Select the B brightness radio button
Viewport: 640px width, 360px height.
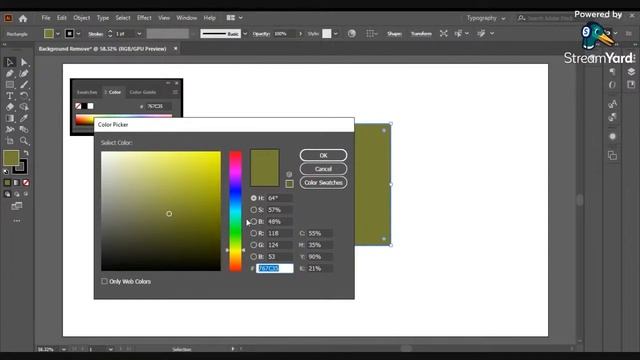click(x=254, y=222)
